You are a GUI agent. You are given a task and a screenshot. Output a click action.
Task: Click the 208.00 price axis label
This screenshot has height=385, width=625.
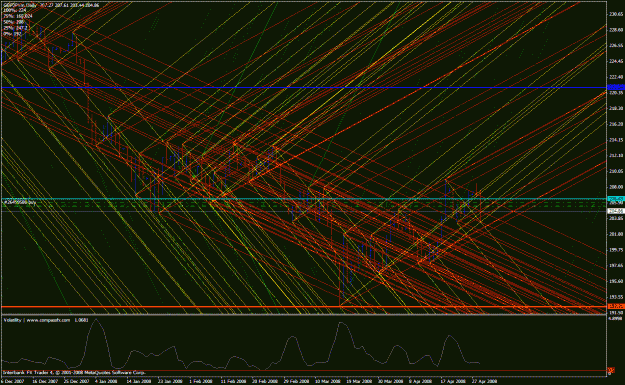pyautogui.click(x=616, y=187)
